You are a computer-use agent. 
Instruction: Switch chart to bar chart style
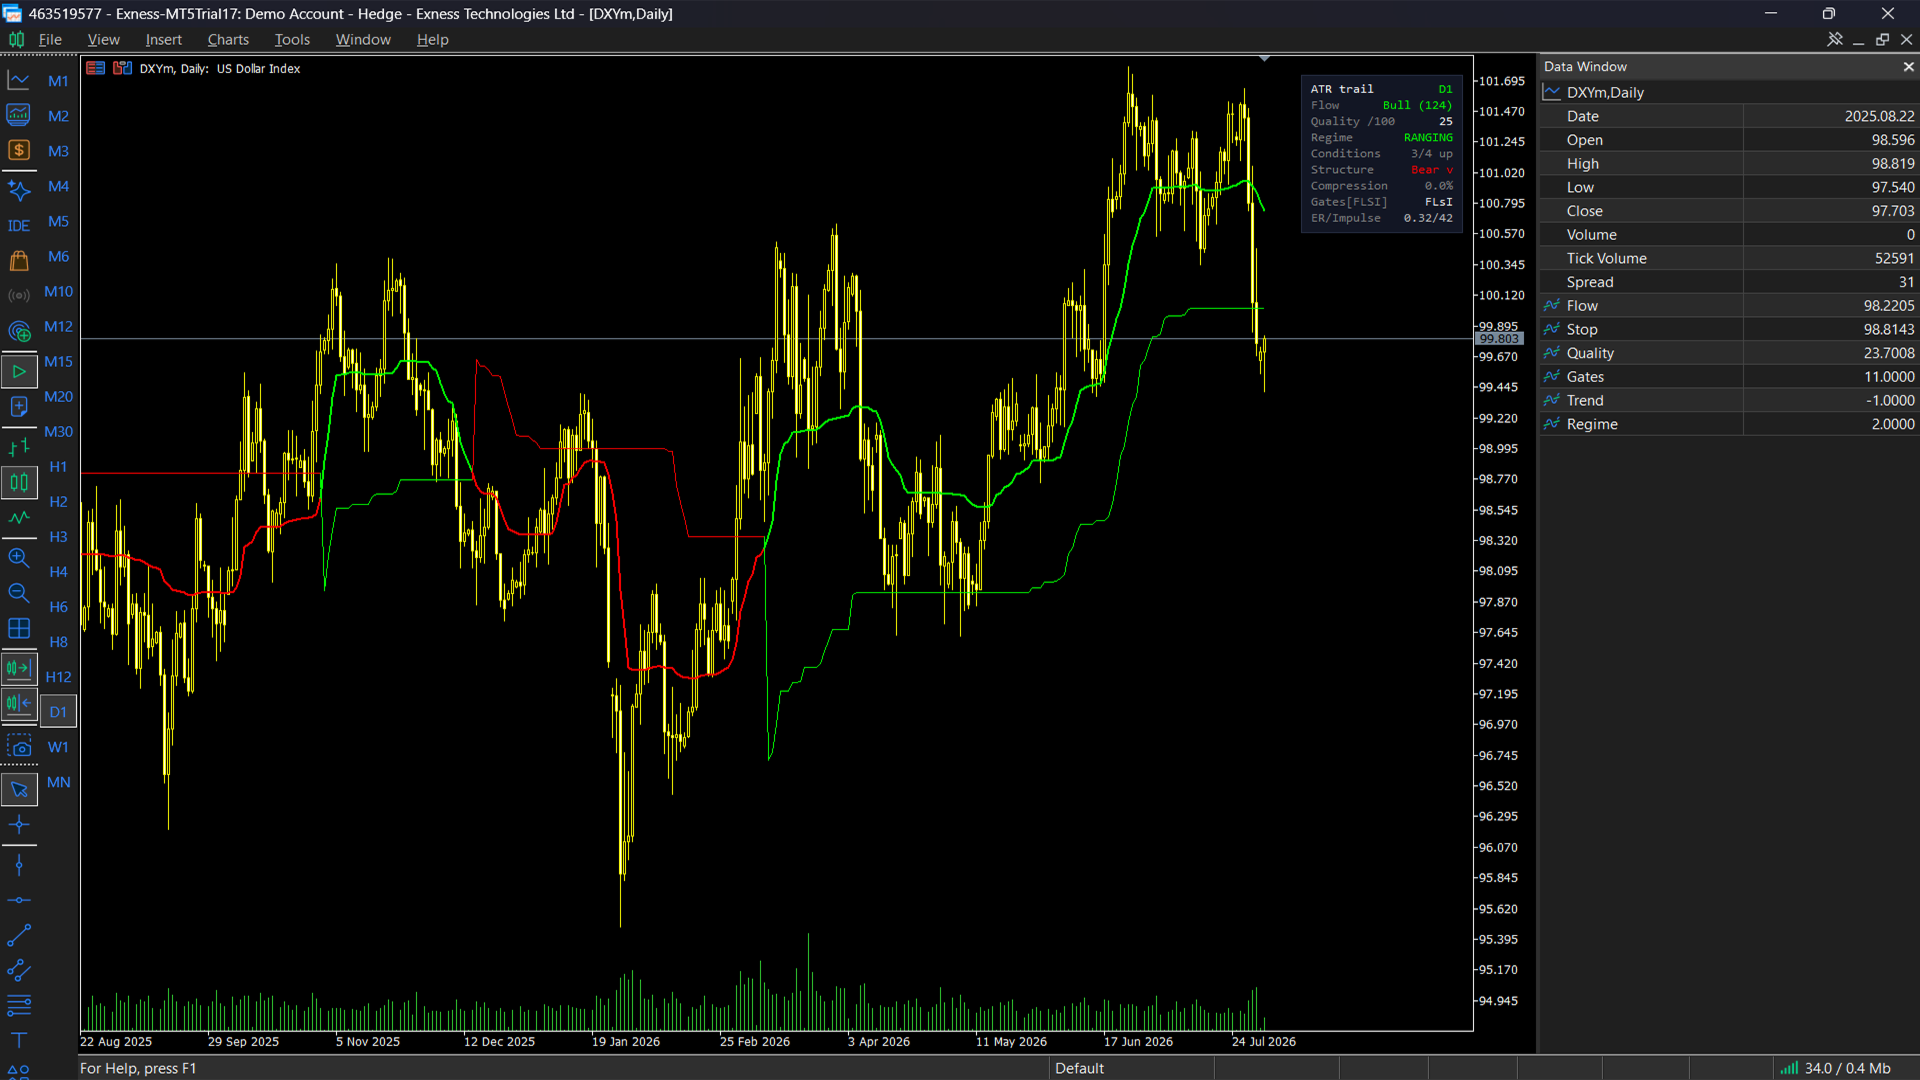point(19,447)
